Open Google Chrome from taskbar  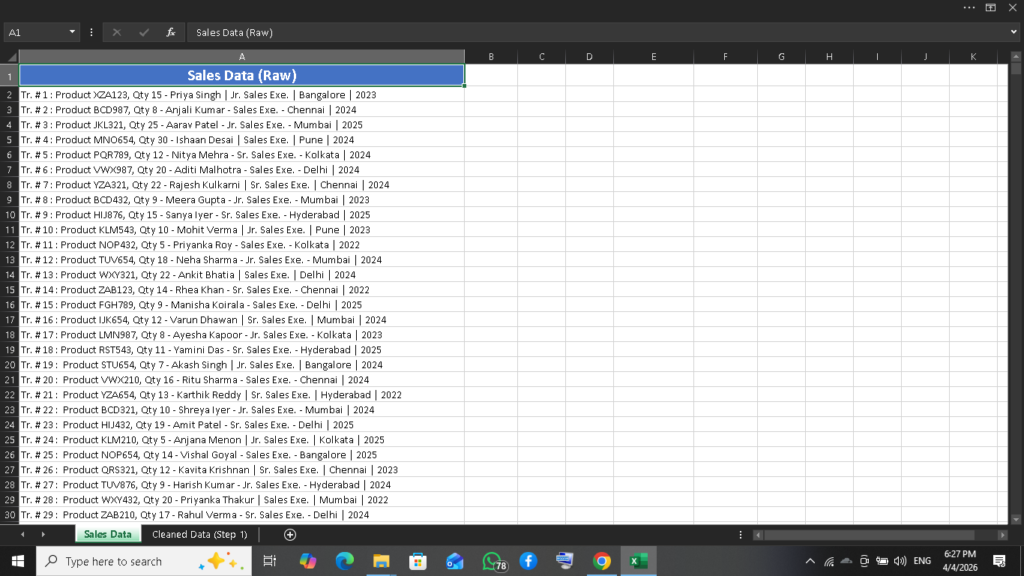tap(601, 561)
